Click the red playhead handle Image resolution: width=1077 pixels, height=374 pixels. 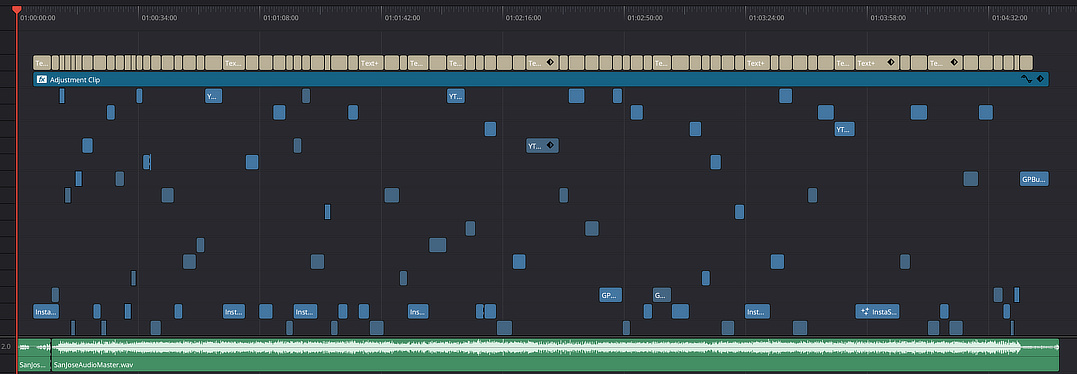coord(16,9)
